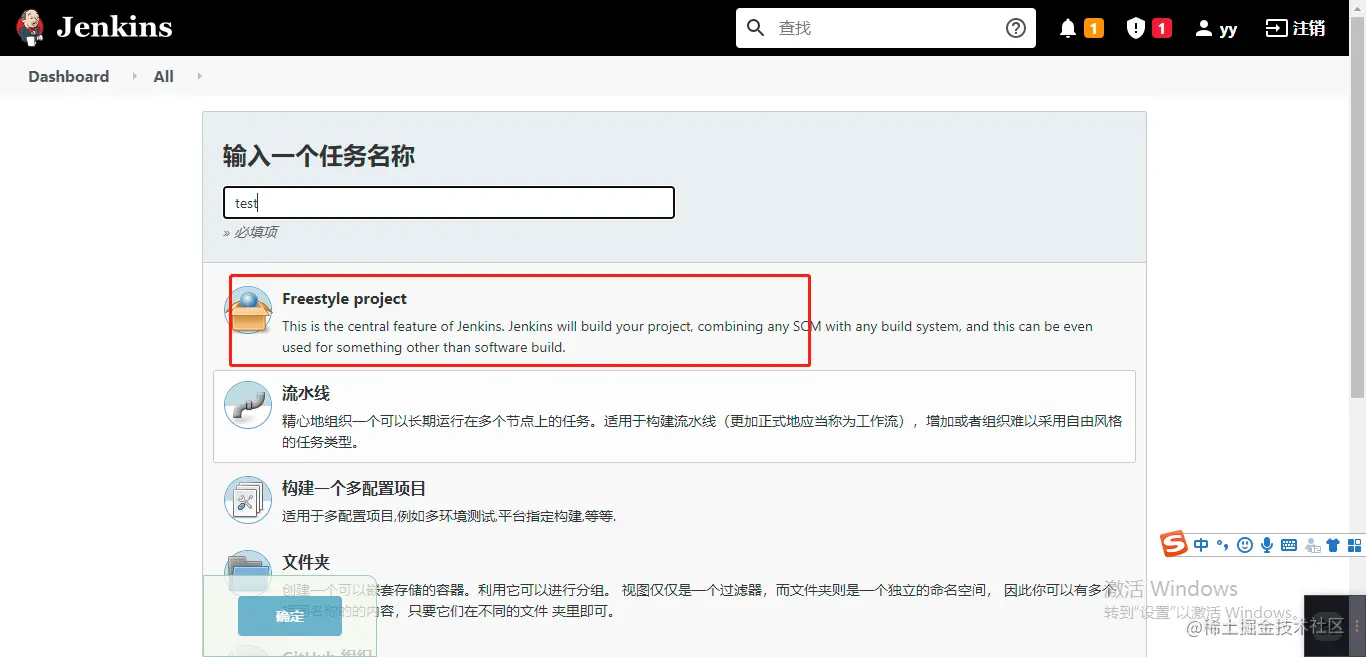Toggle the 中 Chinese input mode
This screenshot has height=657, width=1366.
pos(1201,545)
